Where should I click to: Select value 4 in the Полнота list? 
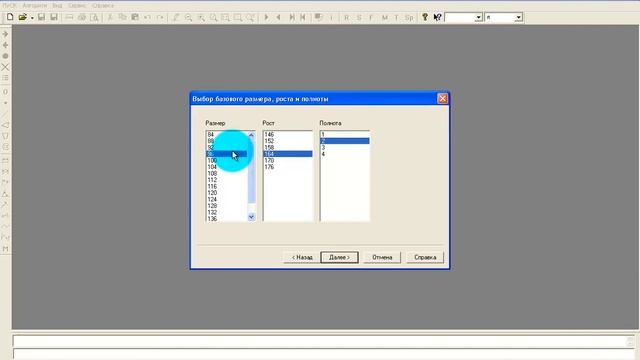[x=345, y=154]
